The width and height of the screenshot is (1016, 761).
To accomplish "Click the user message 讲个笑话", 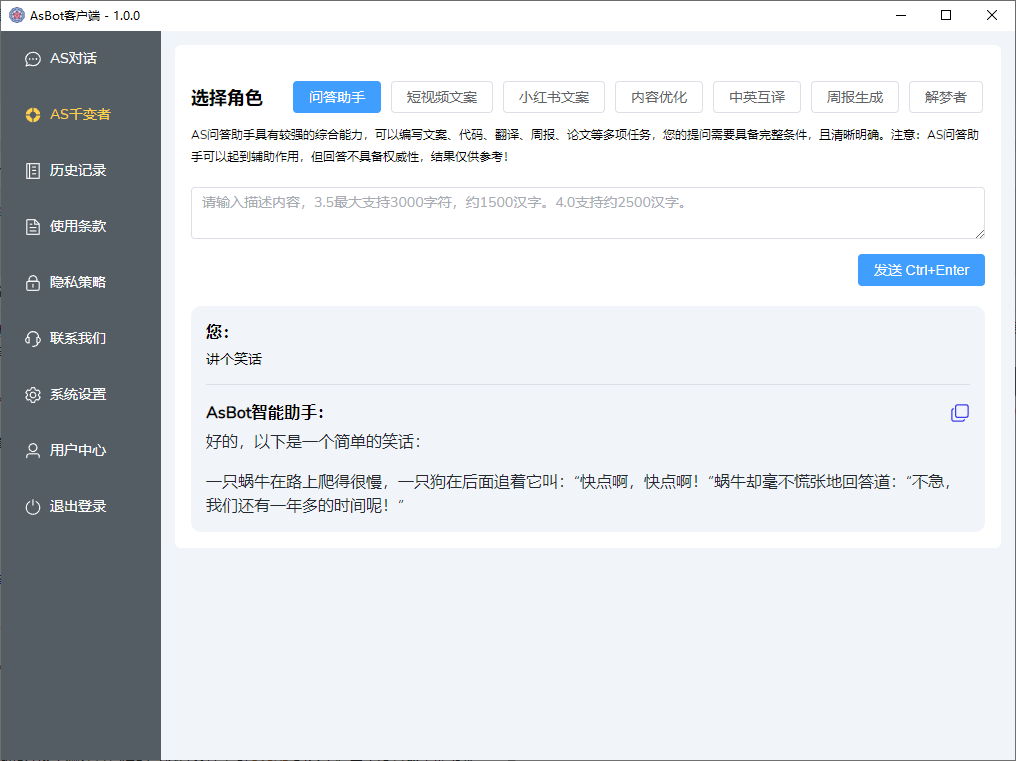I will (234, 359).
